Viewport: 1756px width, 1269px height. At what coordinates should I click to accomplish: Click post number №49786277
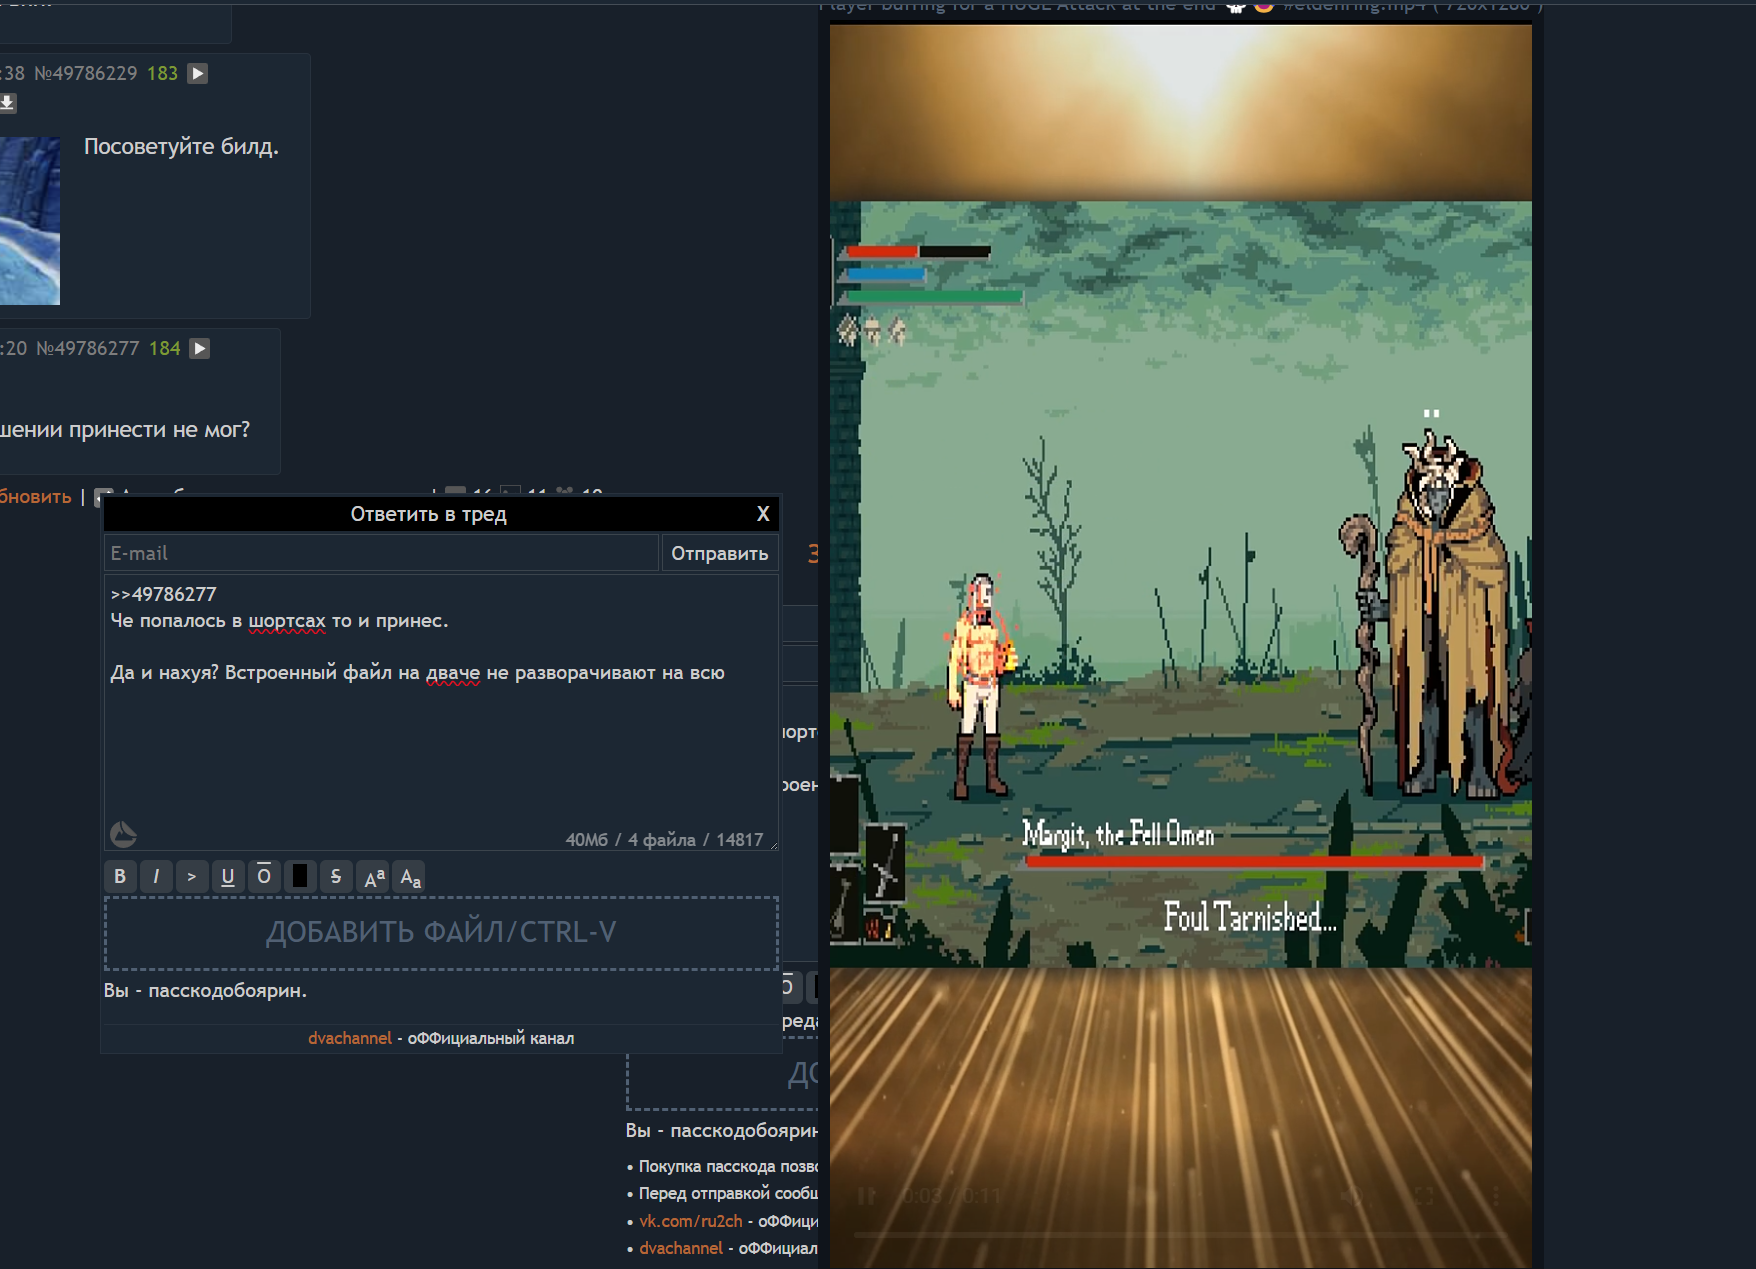[88, 348]
